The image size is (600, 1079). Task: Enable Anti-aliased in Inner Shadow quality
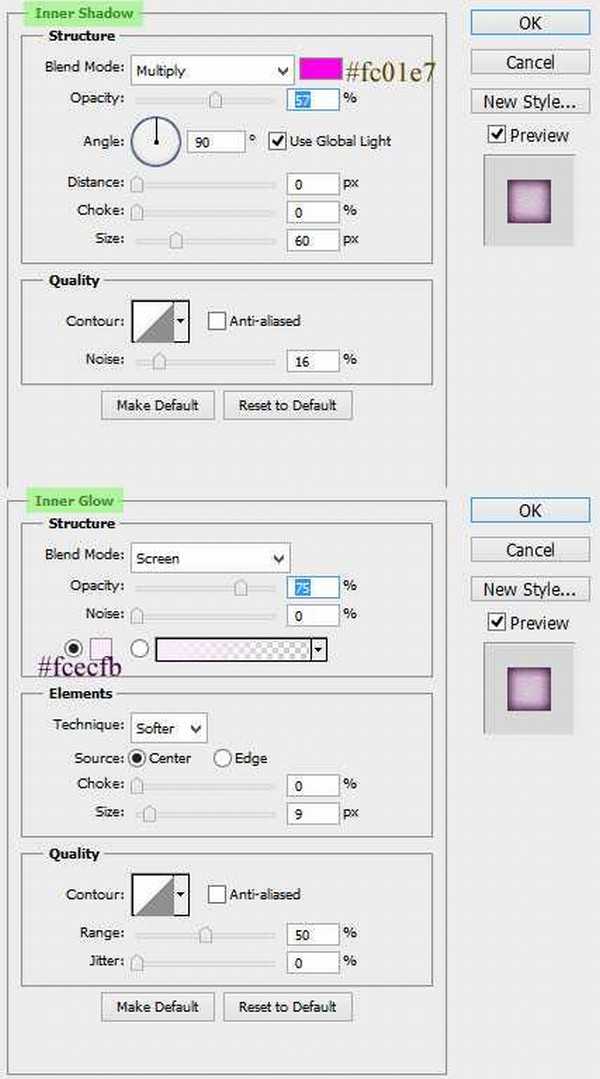tap(216, 321)
